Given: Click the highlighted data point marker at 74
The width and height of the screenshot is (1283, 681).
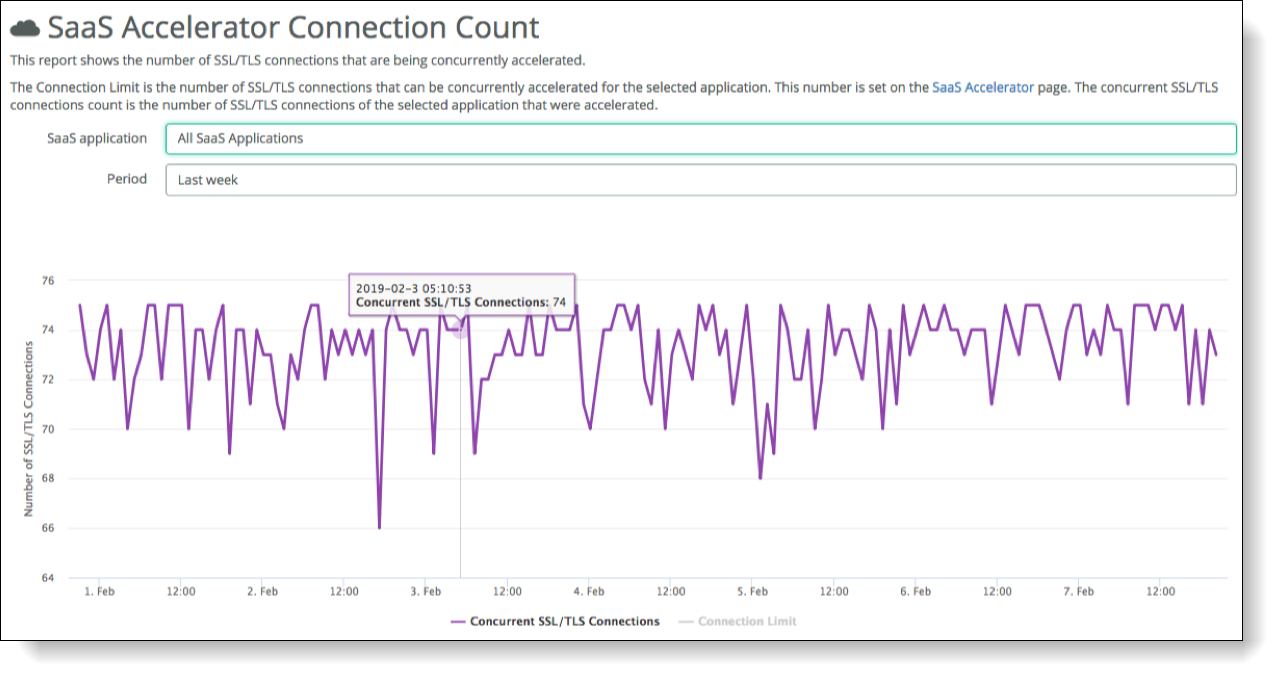Looking at the screenshot, I should point(460,329).
